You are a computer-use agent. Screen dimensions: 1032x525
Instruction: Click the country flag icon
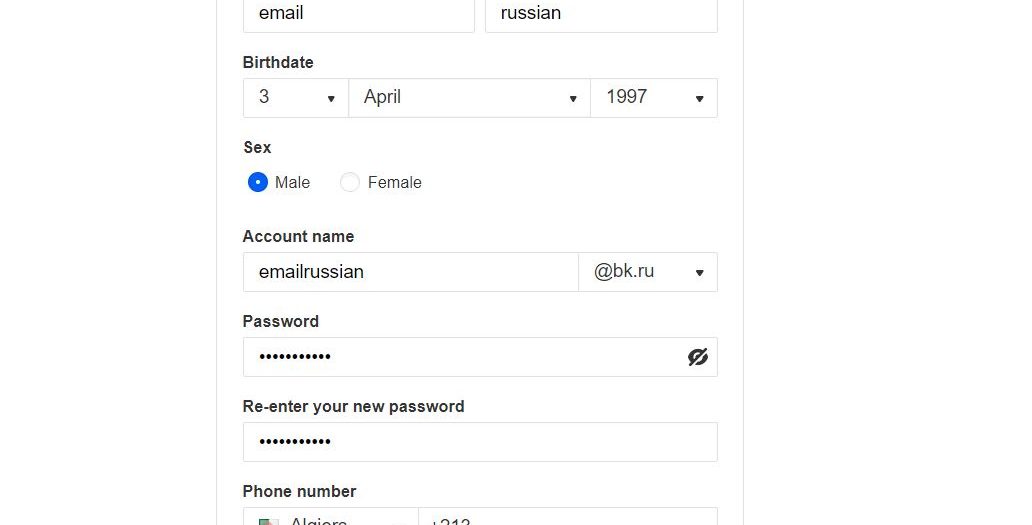[x=269, y=522]
